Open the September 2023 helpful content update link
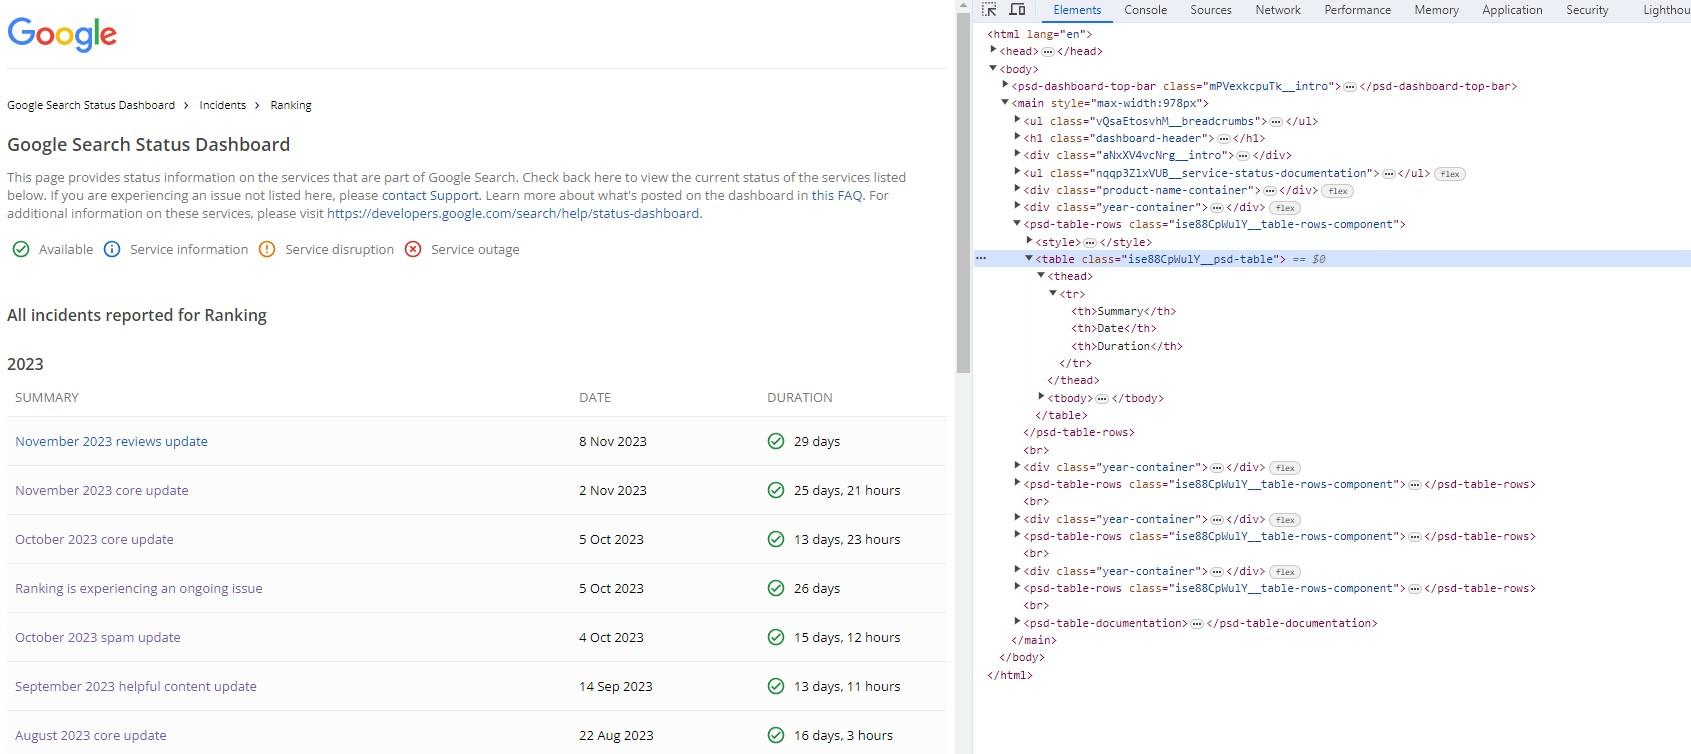1691x754 pixels. coord(135,686)
